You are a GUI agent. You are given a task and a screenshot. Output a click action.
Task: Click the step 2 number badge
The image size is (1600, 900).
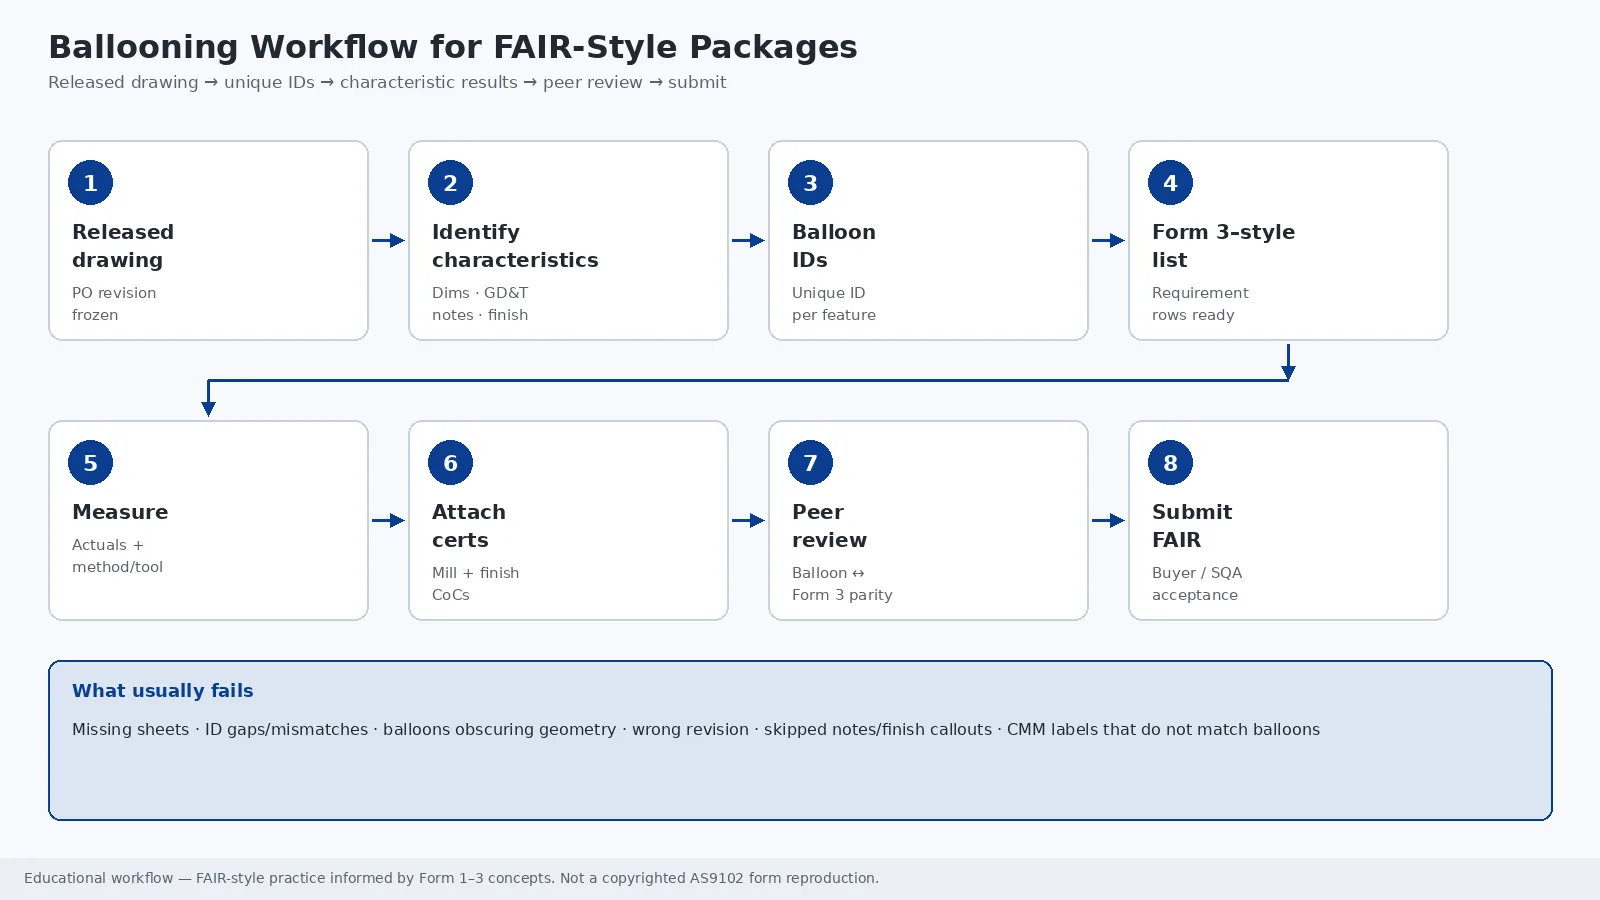pos(450,183)
